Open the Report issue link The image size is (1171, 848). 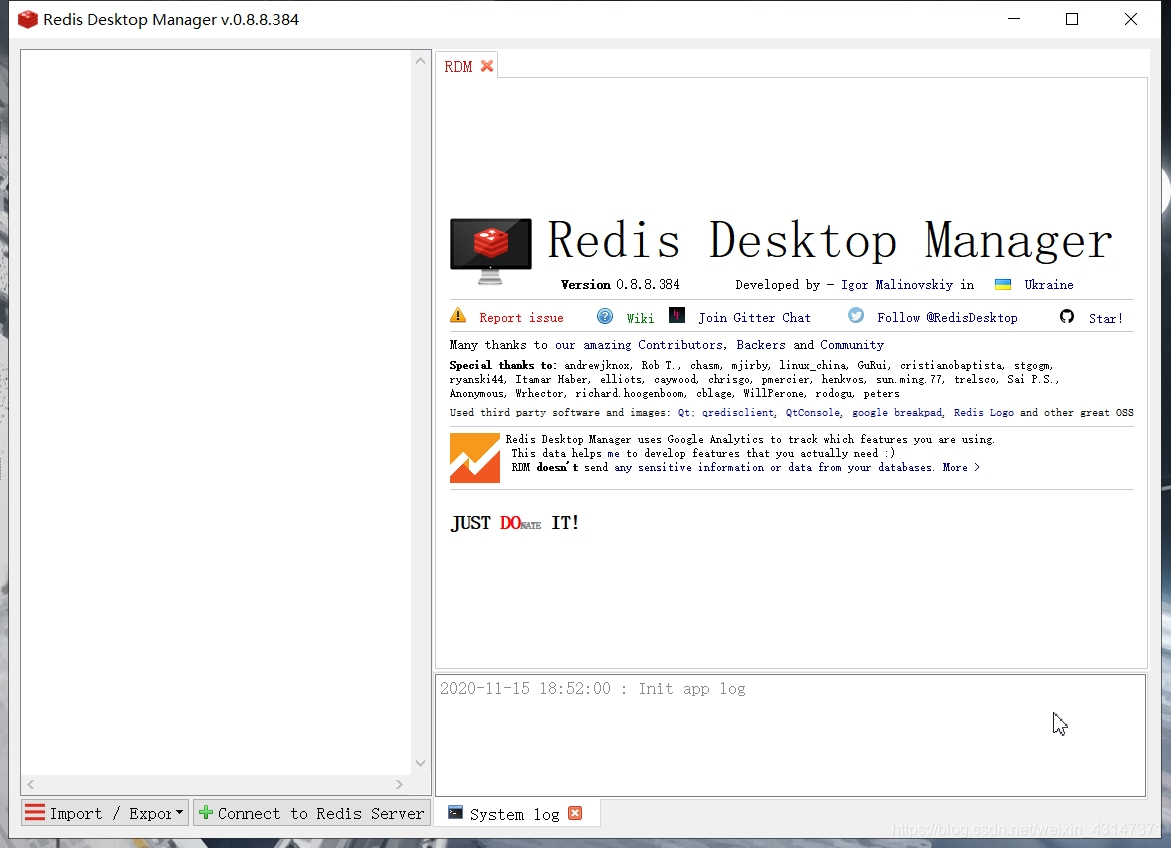521,318
